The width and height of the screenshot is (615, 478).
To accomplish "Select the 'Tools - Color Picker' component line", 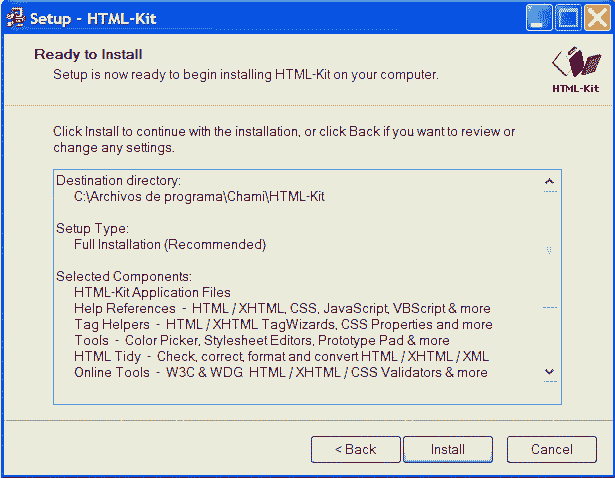I will point(262,340).
